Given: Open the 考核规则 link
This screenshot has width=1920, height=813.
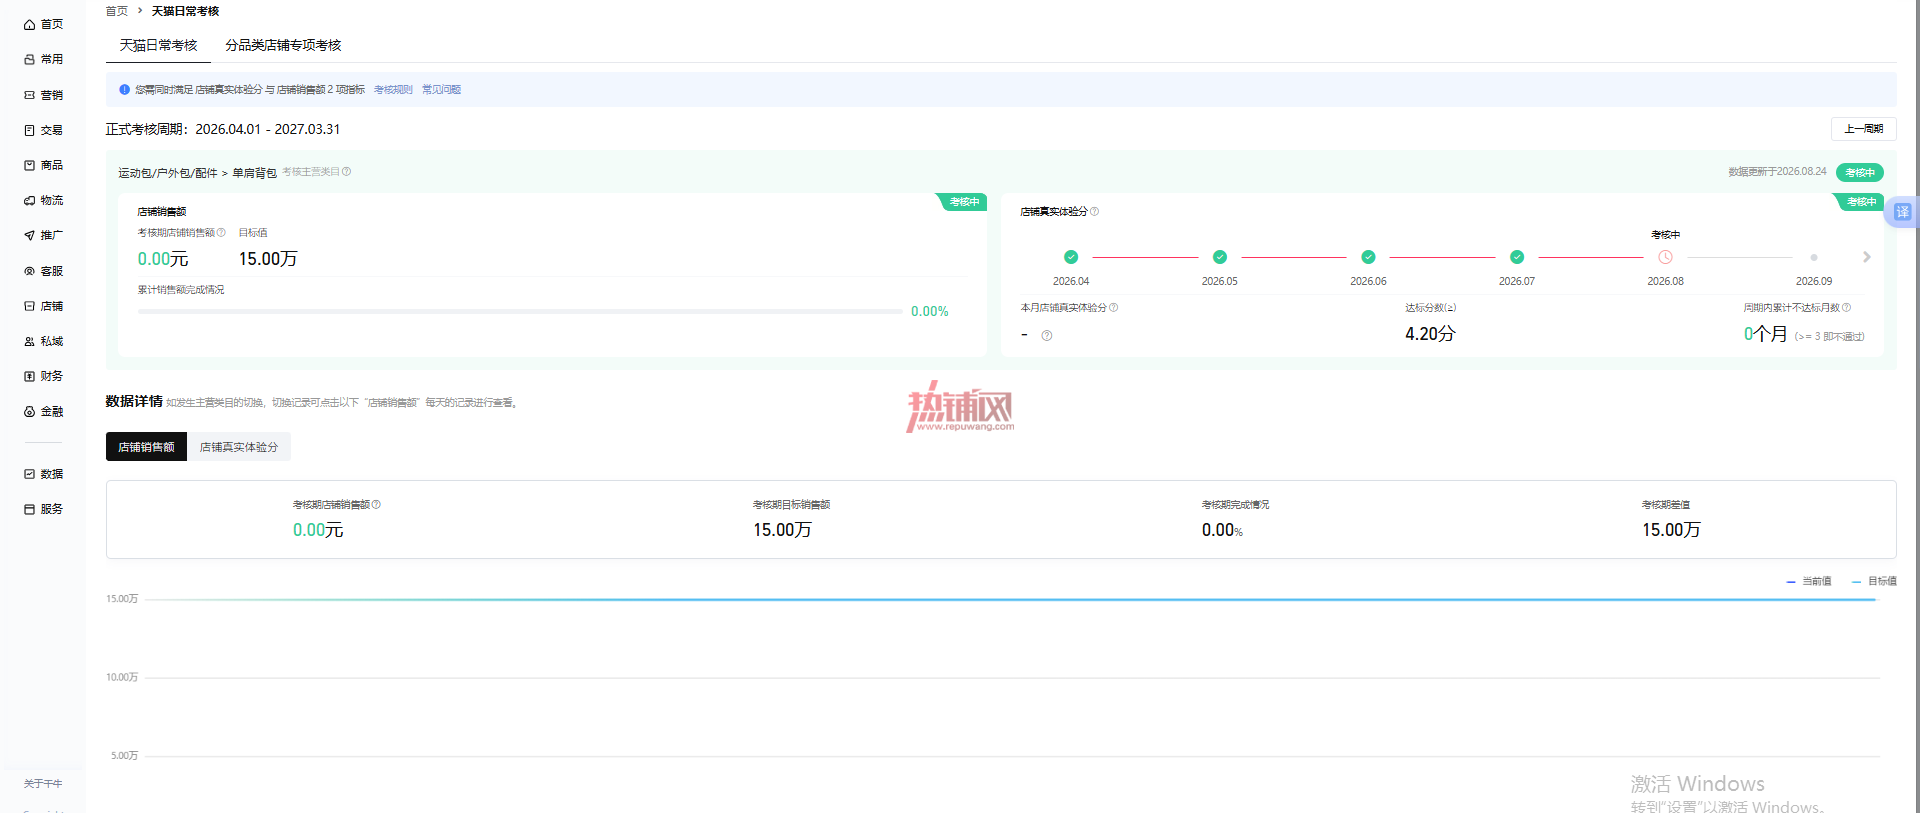Looking at the screenshot, I should (393, 90).
